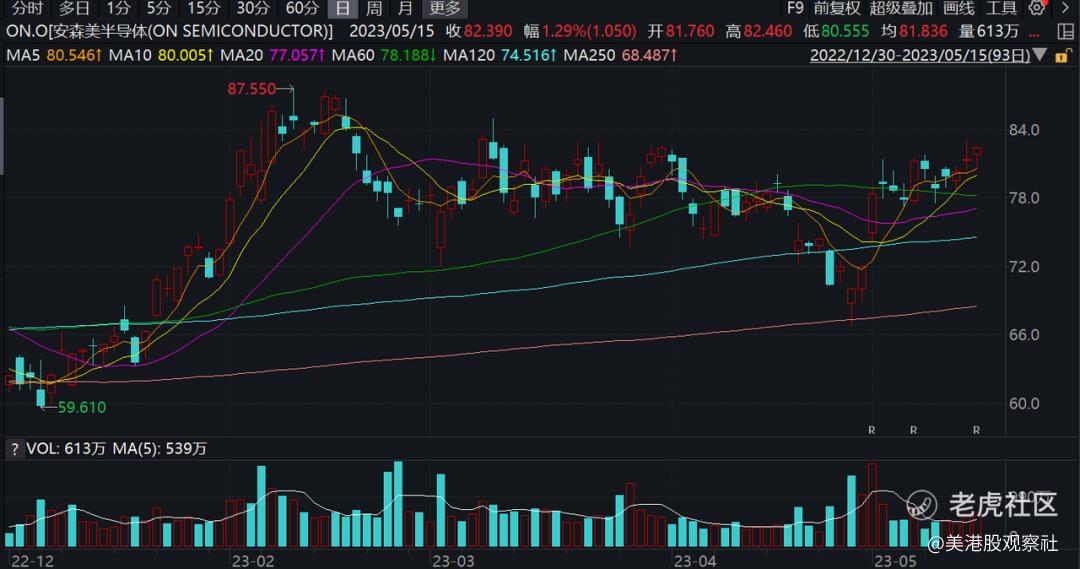This screenshot has height=569, width=1080.
Task: Click the low price 低80.555 value
Action: [836, 31]
